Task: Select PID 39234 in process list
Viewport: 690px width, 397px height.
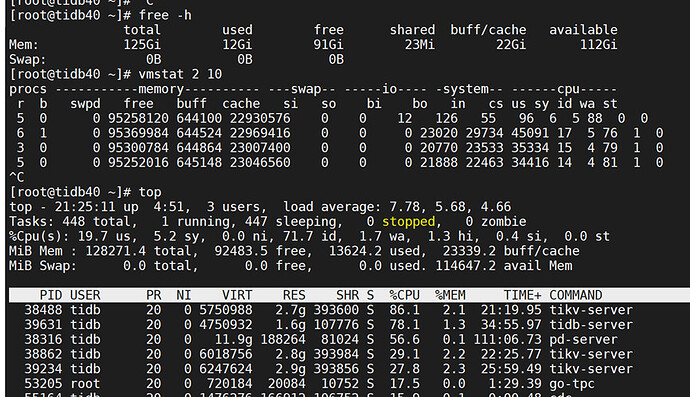Action: (x=43, y=369)
